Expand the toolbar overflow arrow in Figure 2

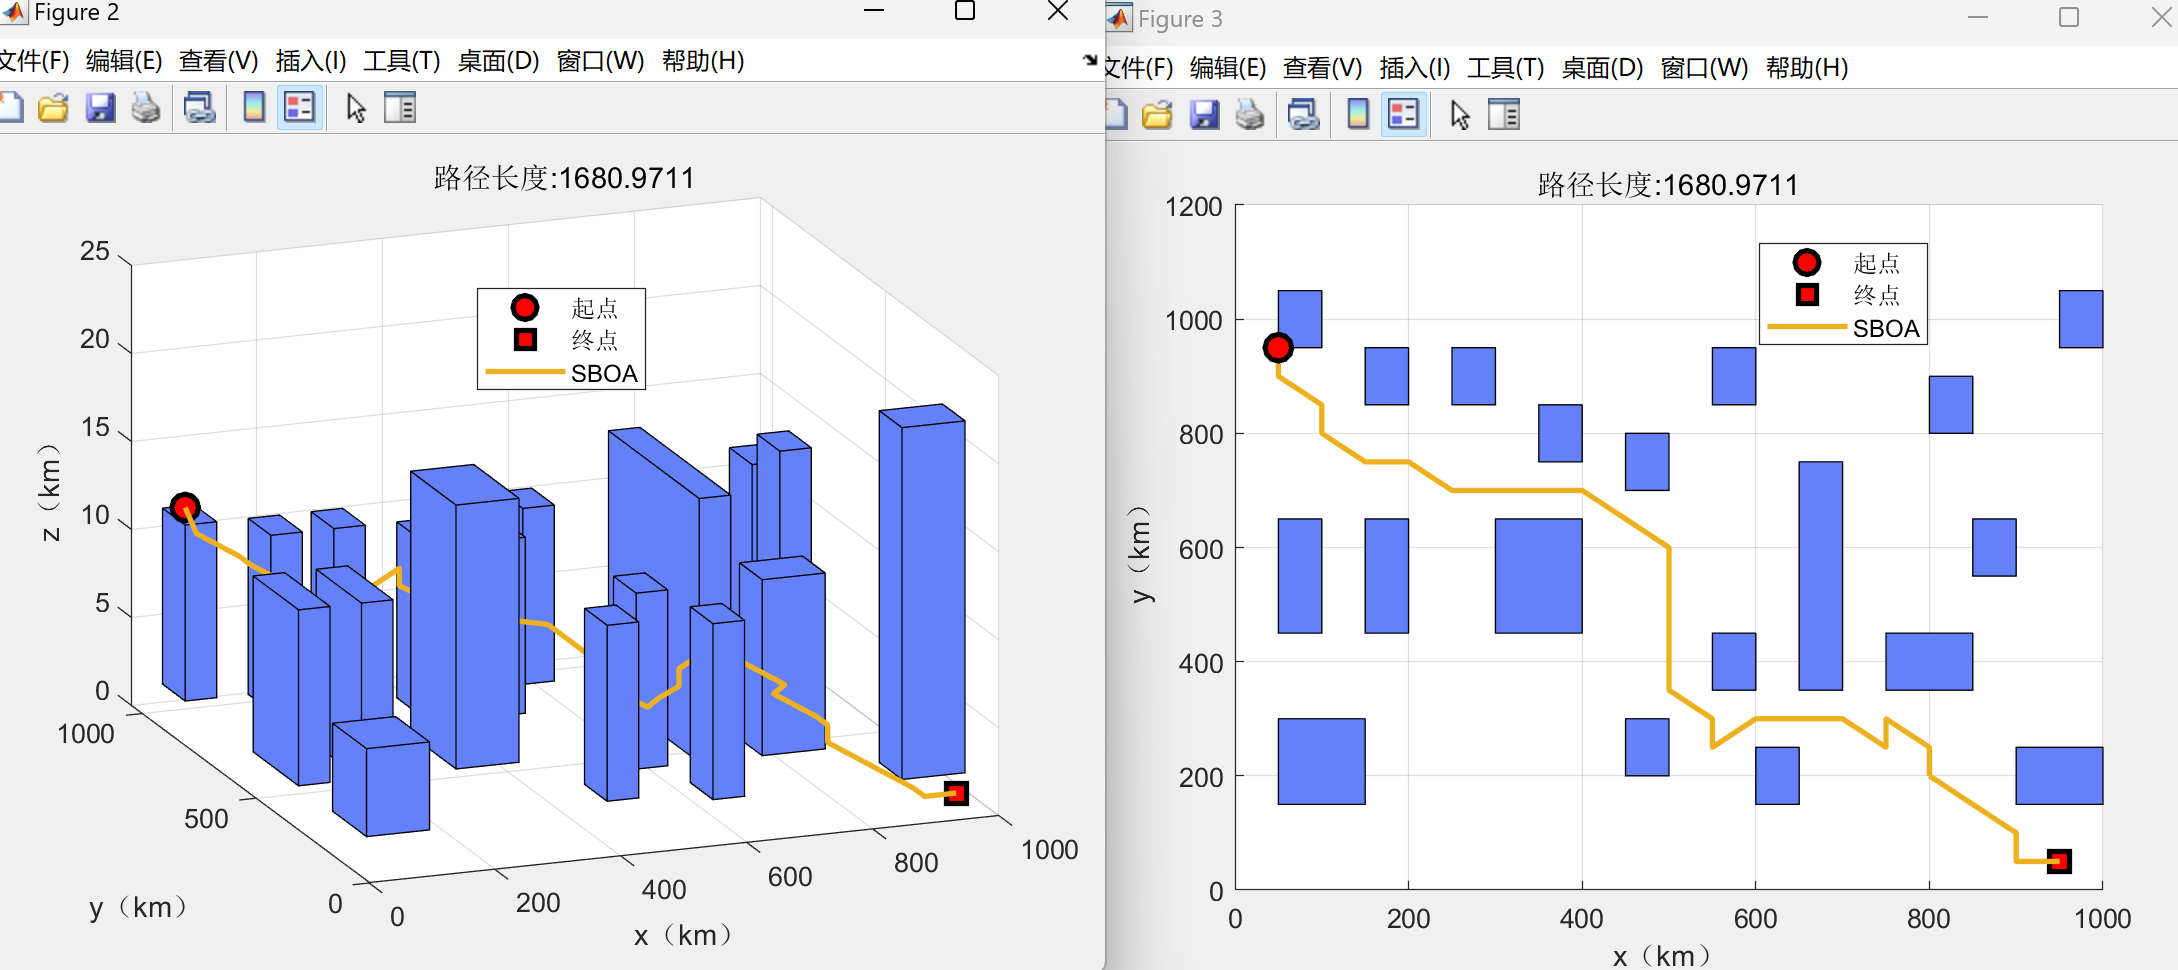click(x=1090, y=60)
